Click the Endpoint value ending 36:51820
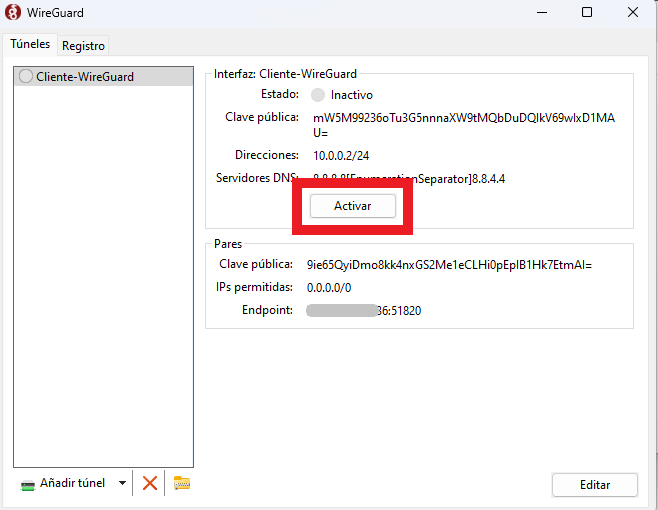Screen dimensions: 658x510 pos(363,311)
